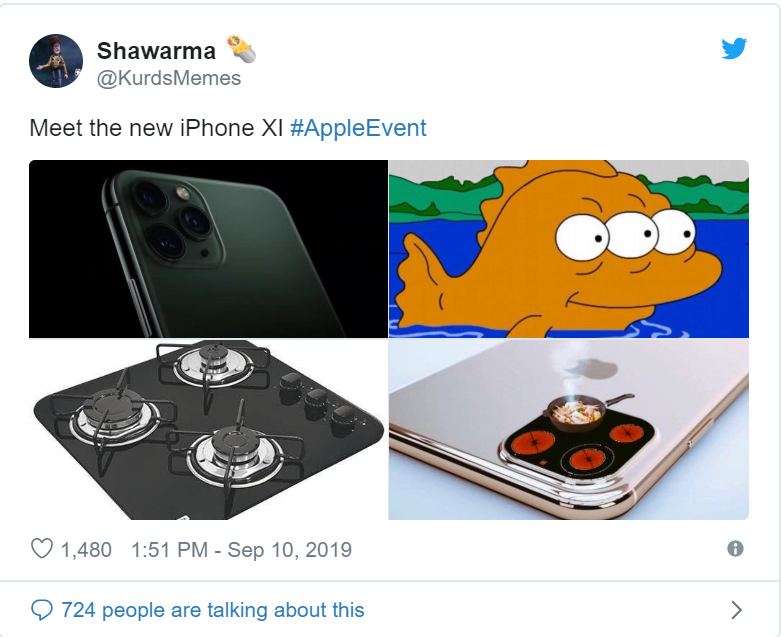
Task: Open the green iPhone camera photo
Action: tap(208, 249)
